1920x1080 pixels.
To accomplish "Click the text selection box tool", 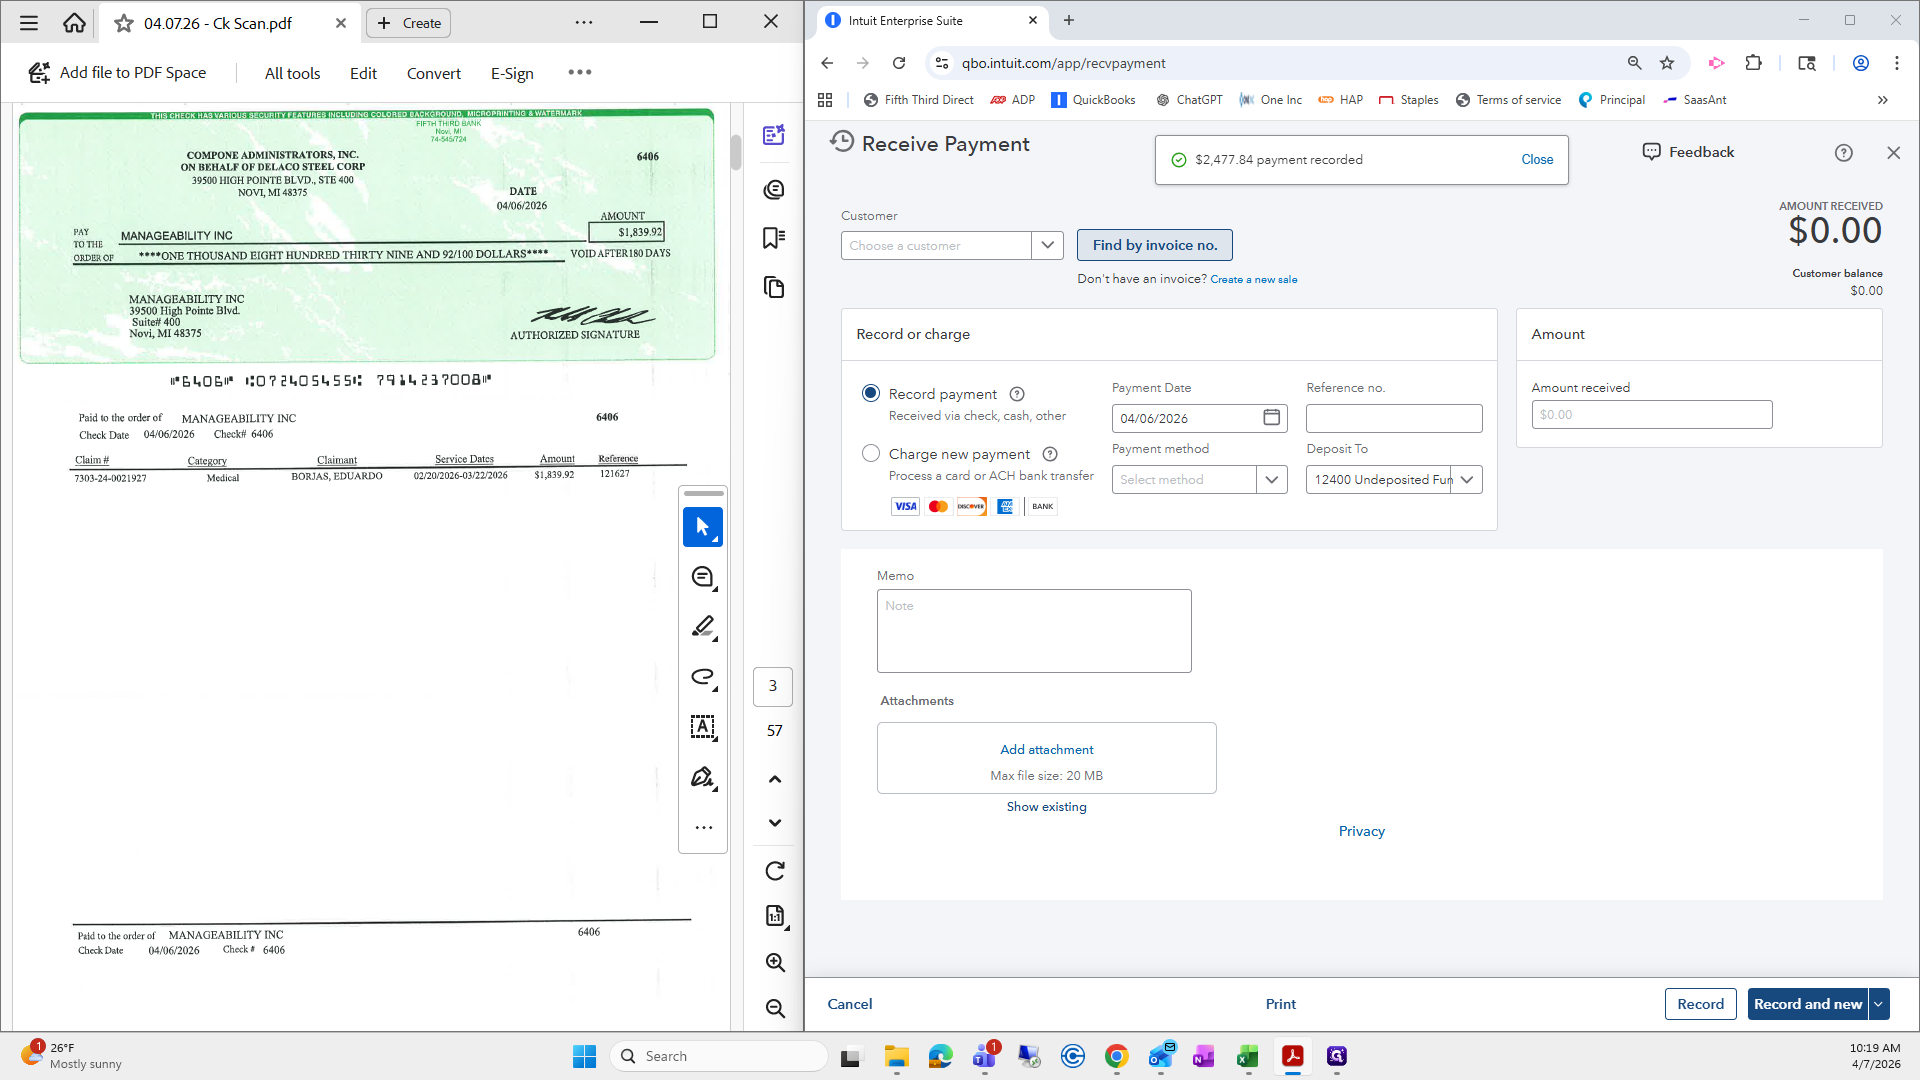I will pos(703,727).
